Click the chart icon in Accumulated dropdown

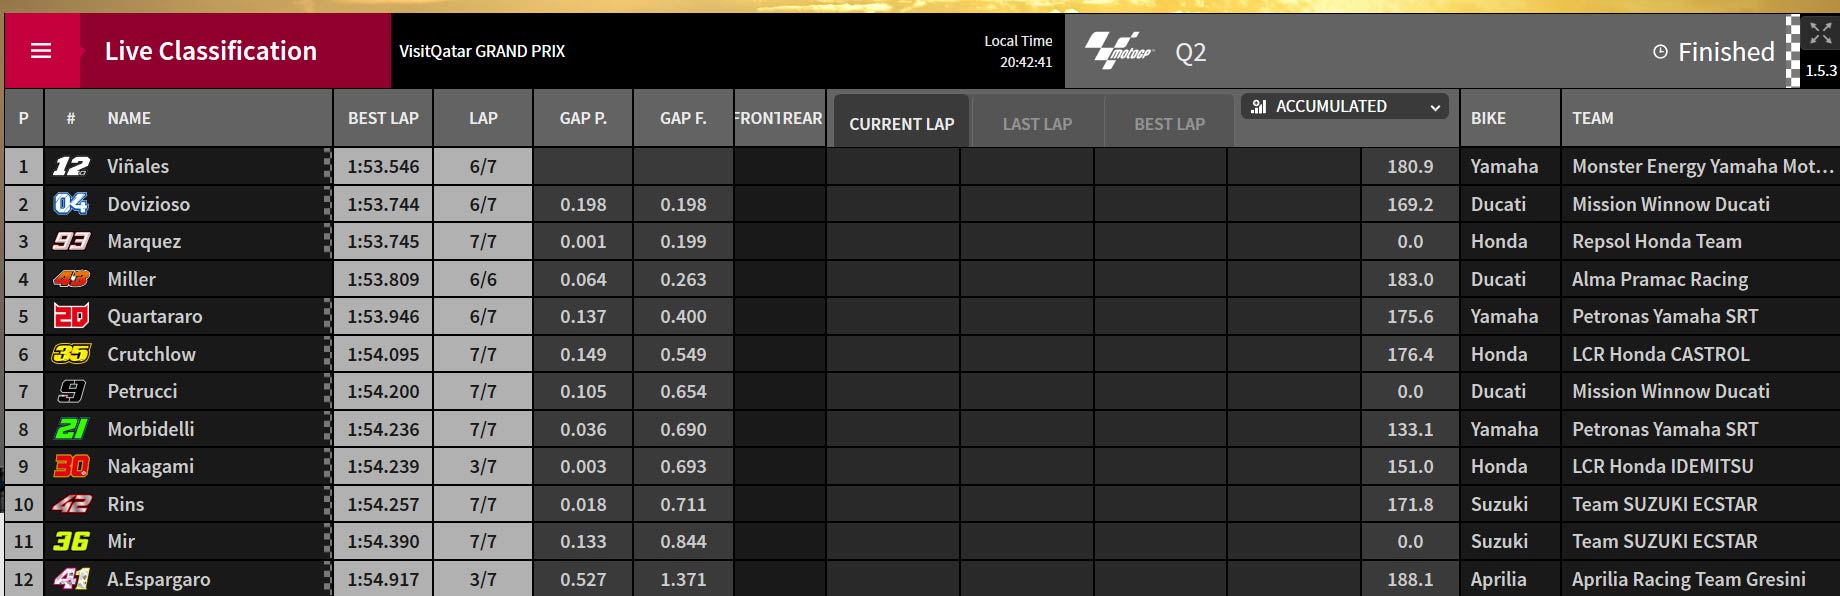pyautogui.click(x=1259, y=106)
